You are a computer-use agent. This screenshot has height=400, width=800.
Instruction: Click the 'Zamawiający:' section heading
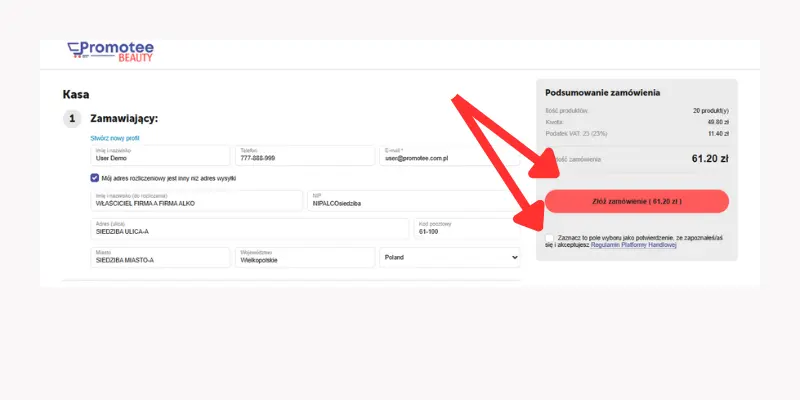pos(124,119)
